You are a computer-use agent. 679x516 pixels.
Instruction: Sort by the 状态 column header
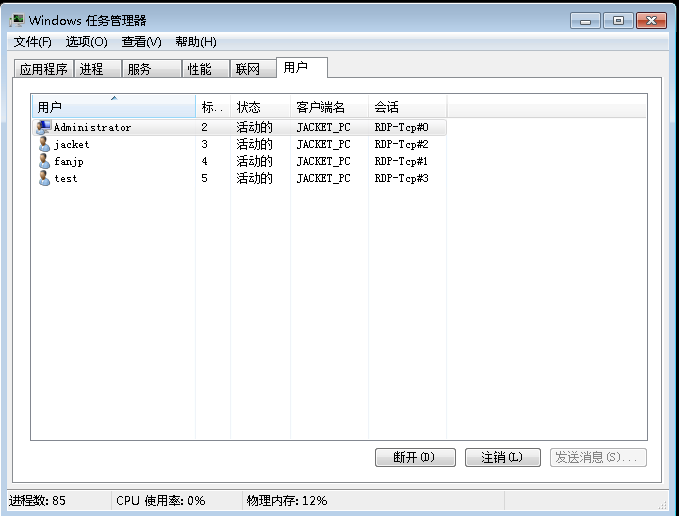(x=260, y=106)
